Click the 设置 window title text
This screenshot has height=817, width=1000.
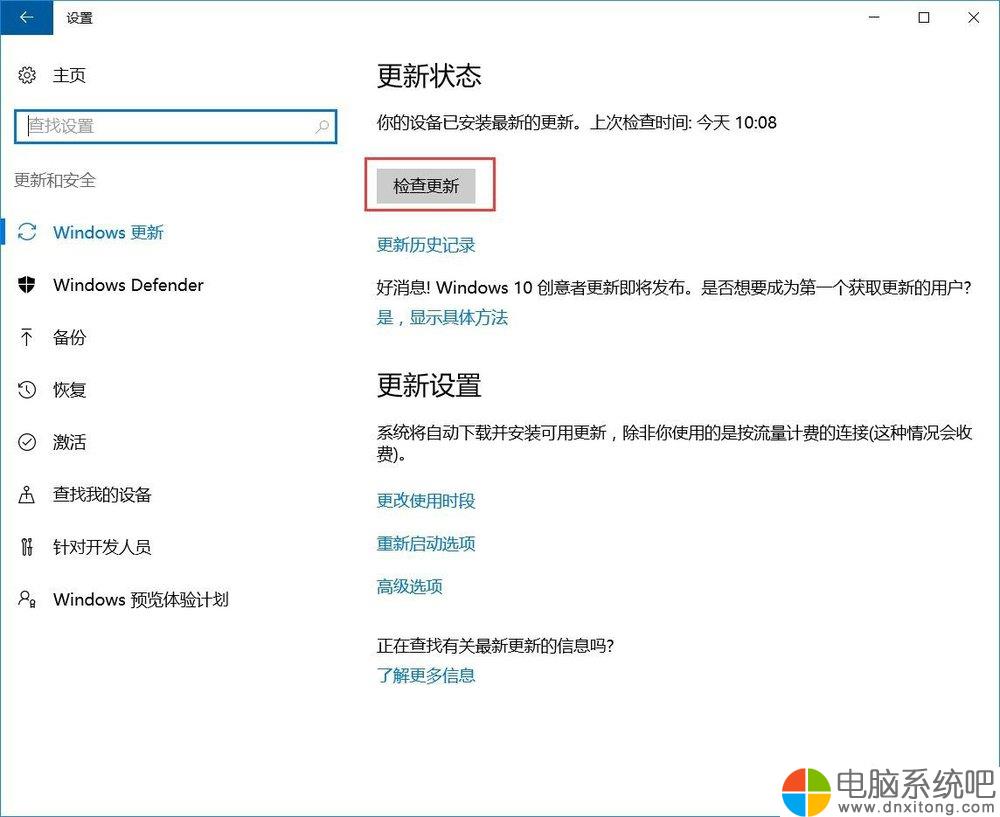coord(80,18)
